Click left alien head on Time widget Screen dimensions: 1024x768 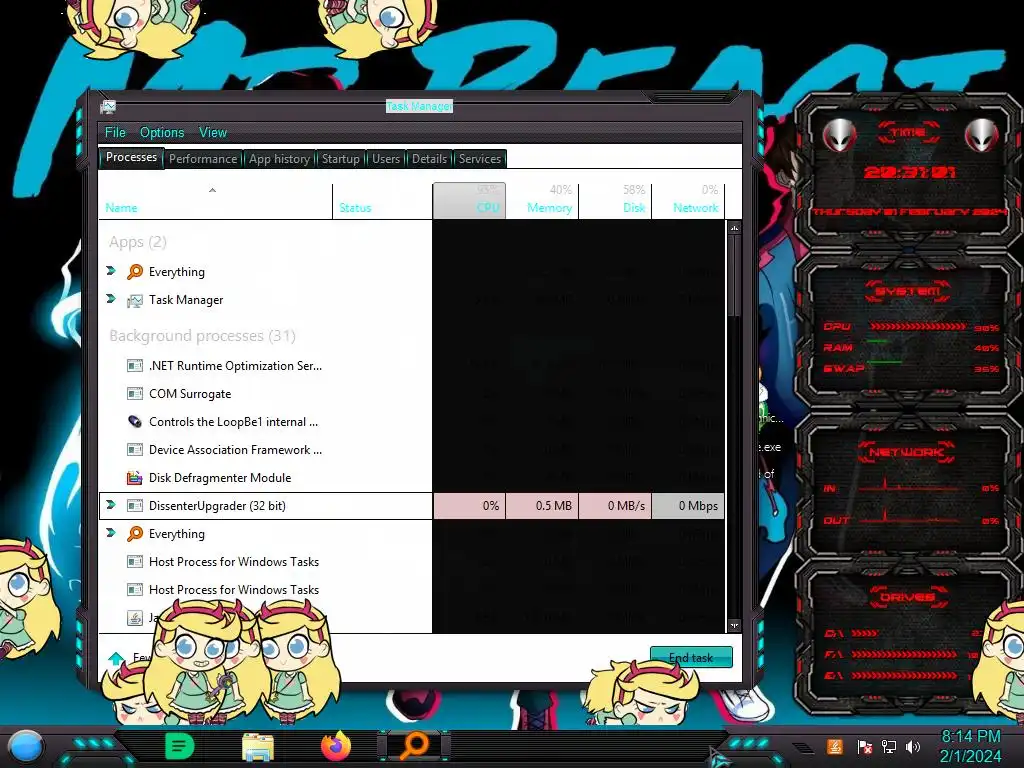840,135
